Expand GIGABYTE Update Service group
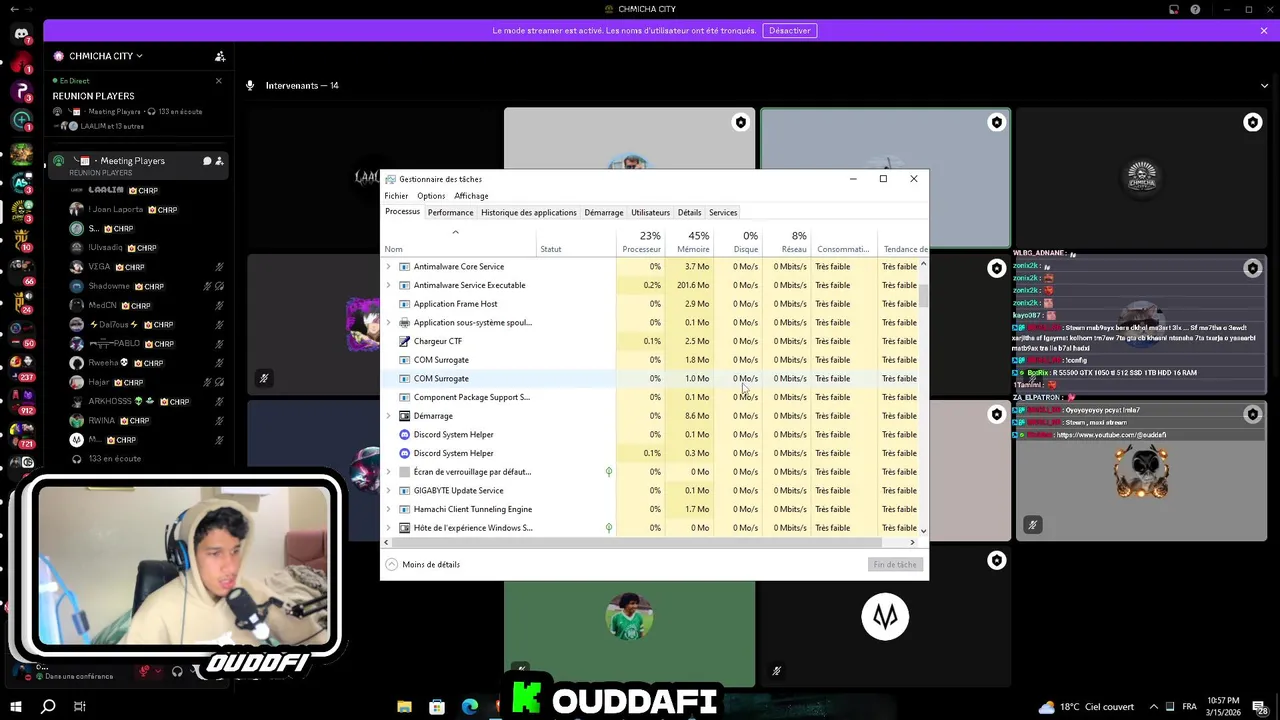The width and height of the screenshot is (1280, 720). pyautogui.click(x=389, y=490)
